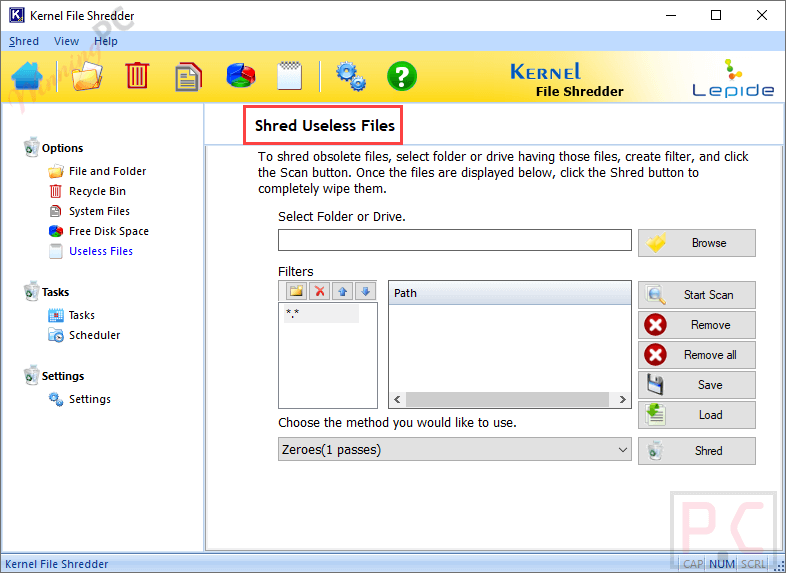The height and width of the screenshot is (573, 786).
Task: Click the right arrow of Path scrollbar
Action: coord(623,400)
